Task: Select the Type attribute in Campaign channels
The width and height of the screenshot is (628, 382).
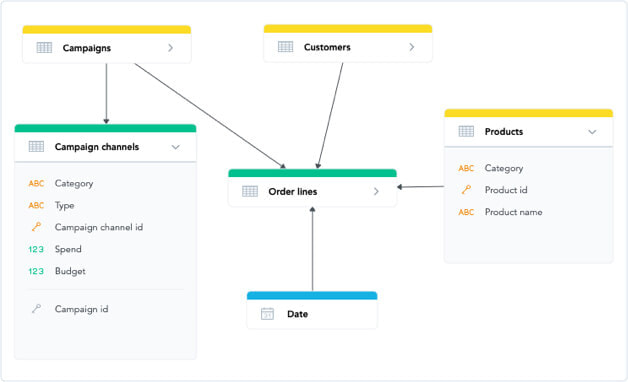Action: click(64, 205)
